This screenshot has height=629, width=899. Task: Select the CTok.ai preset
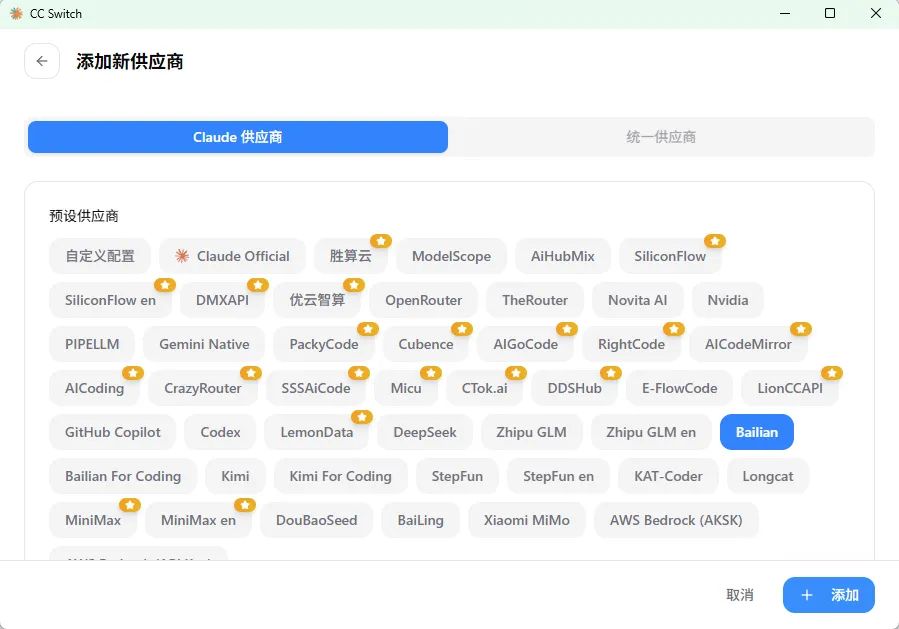click(484, 389)
